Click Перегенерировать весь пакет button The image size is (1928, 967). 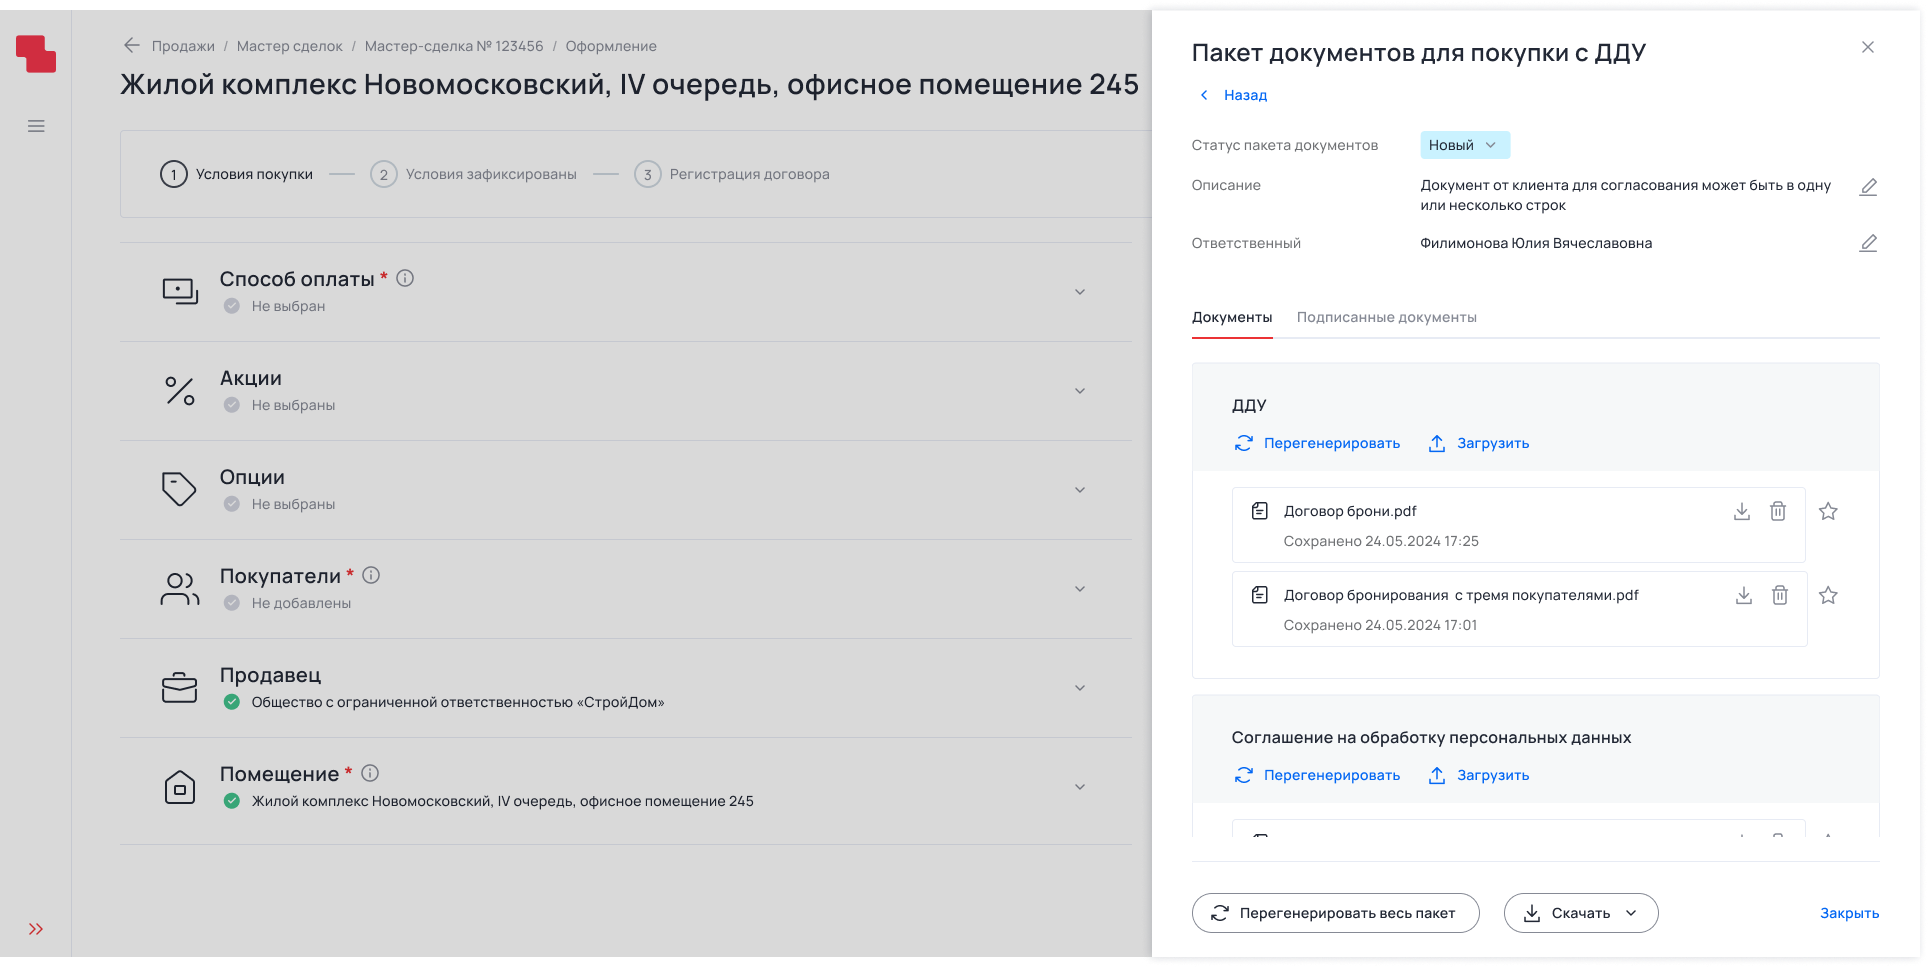click(1335, 912)
